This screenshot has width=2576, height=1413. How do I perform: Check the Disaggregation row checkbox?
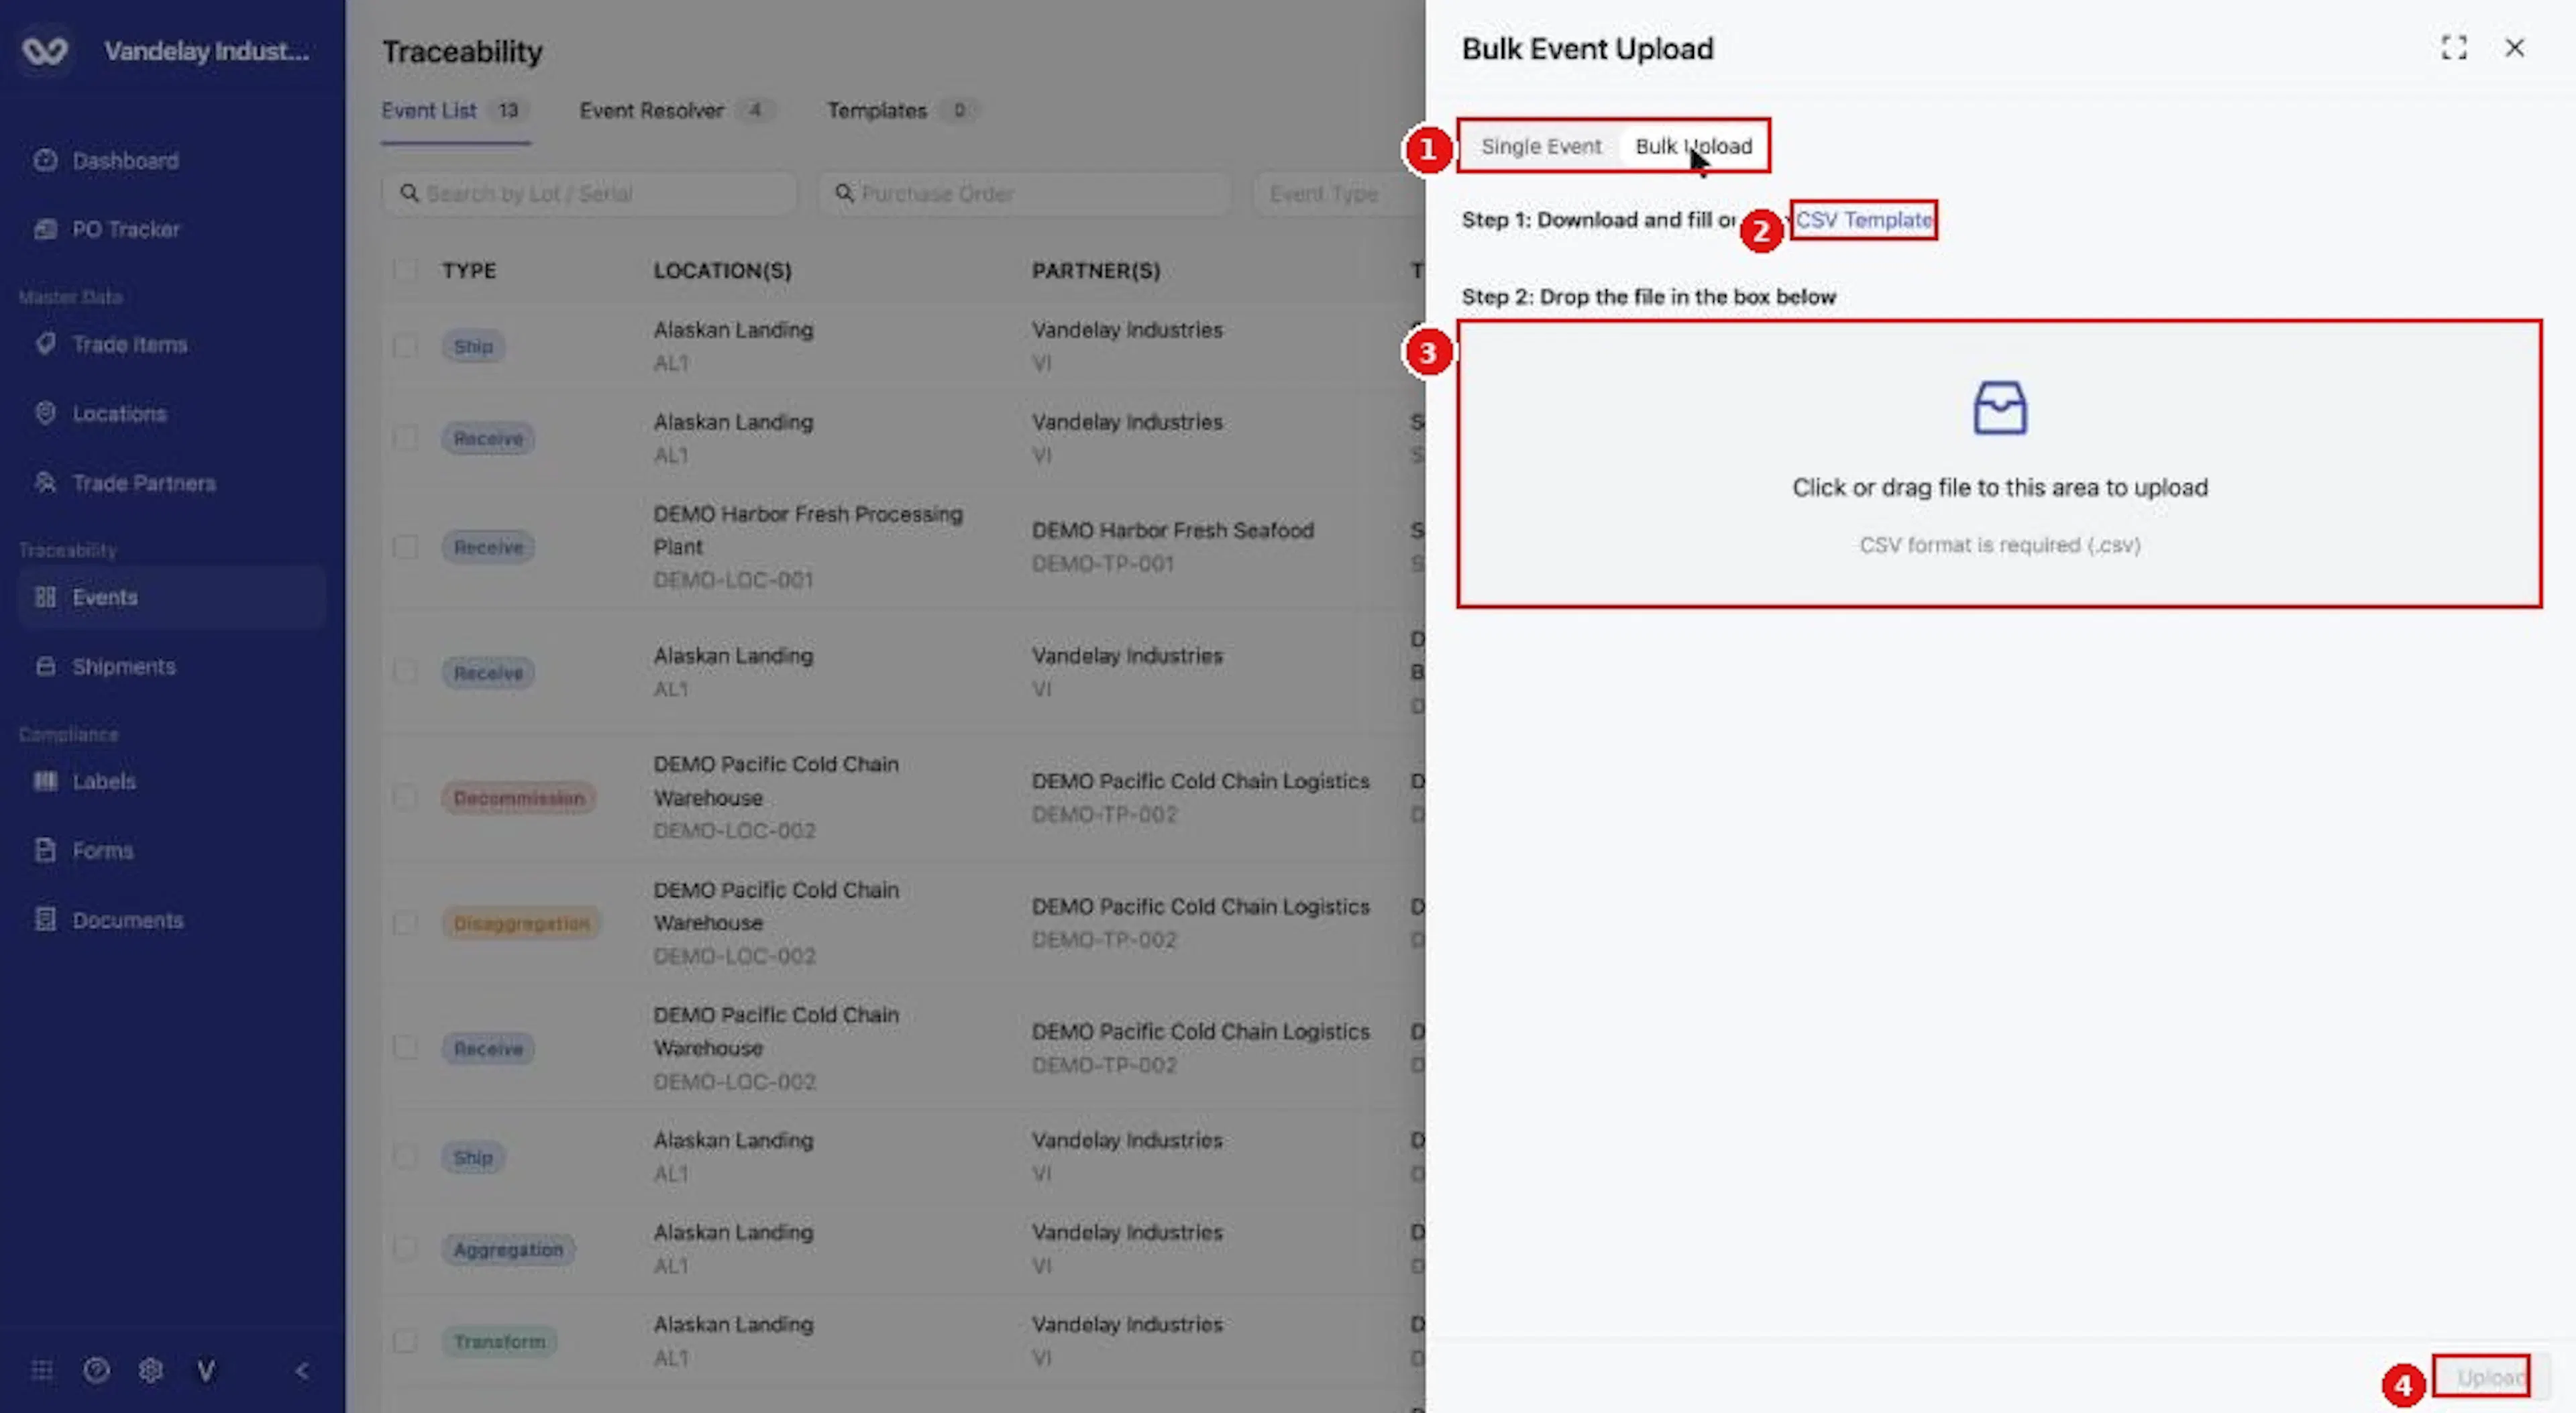coord(405,923)
